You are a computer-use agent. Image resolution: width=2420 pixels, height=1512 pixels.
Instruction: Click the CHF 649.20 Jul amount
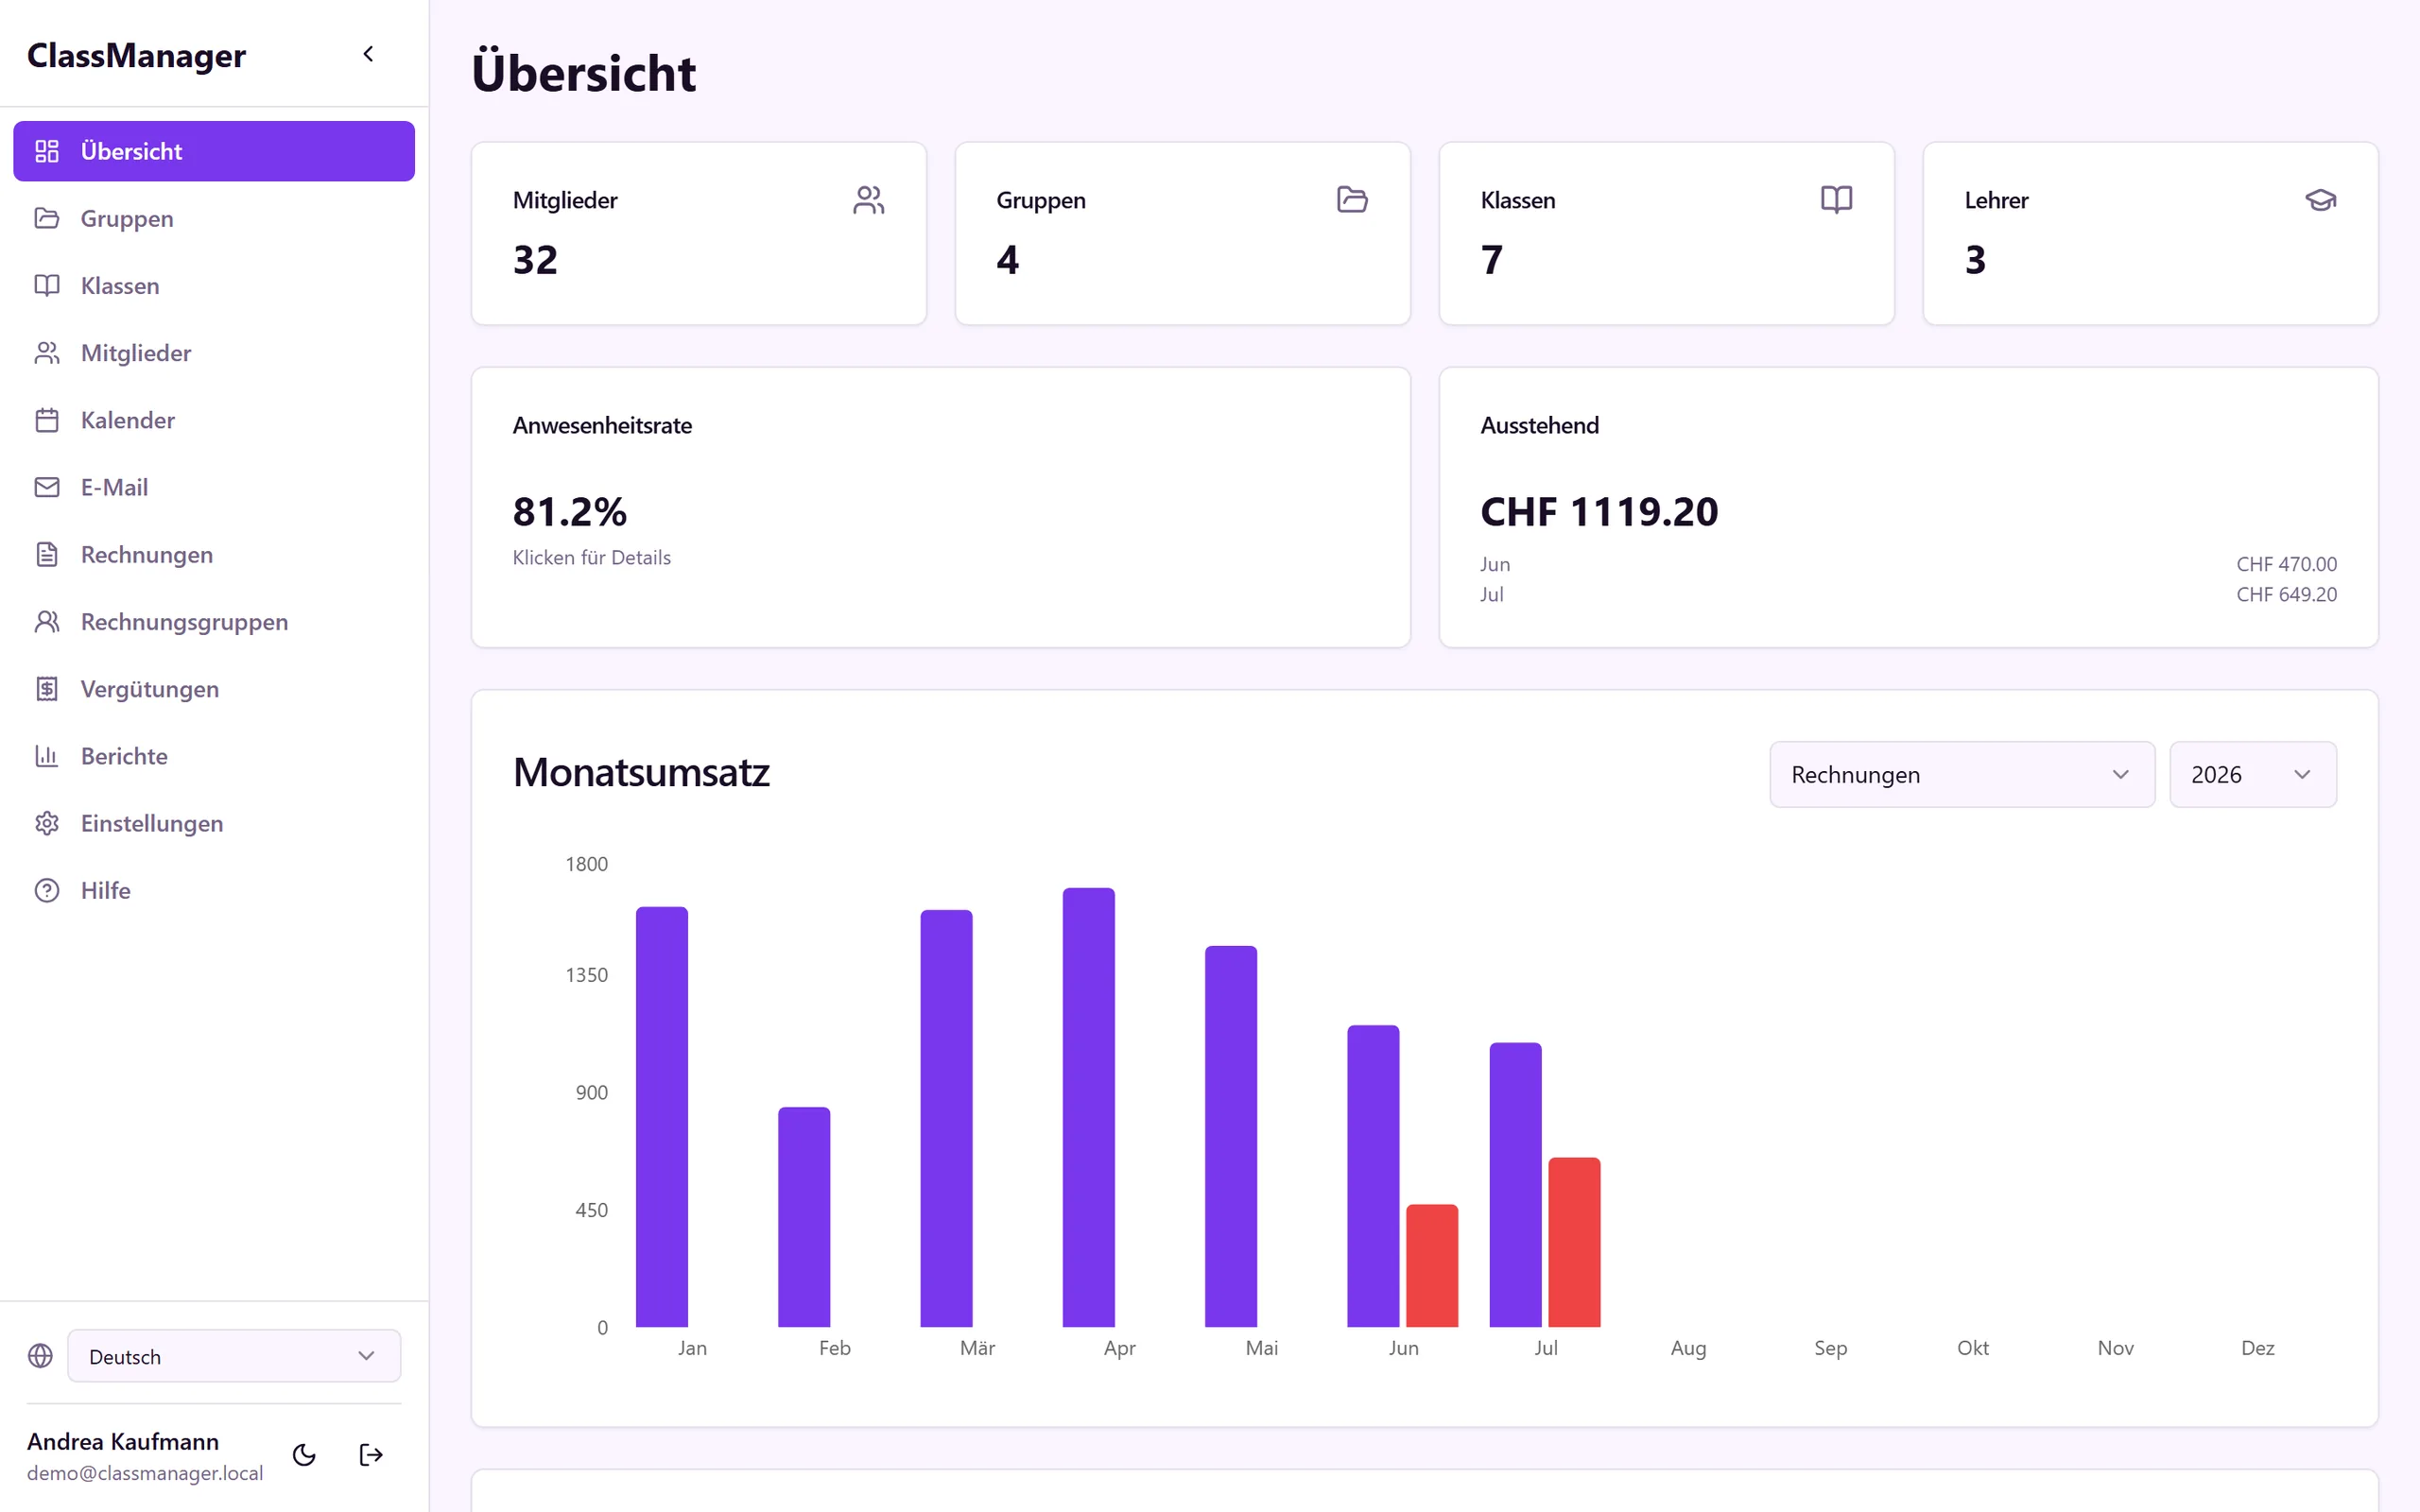click(x=2286, y=594)
